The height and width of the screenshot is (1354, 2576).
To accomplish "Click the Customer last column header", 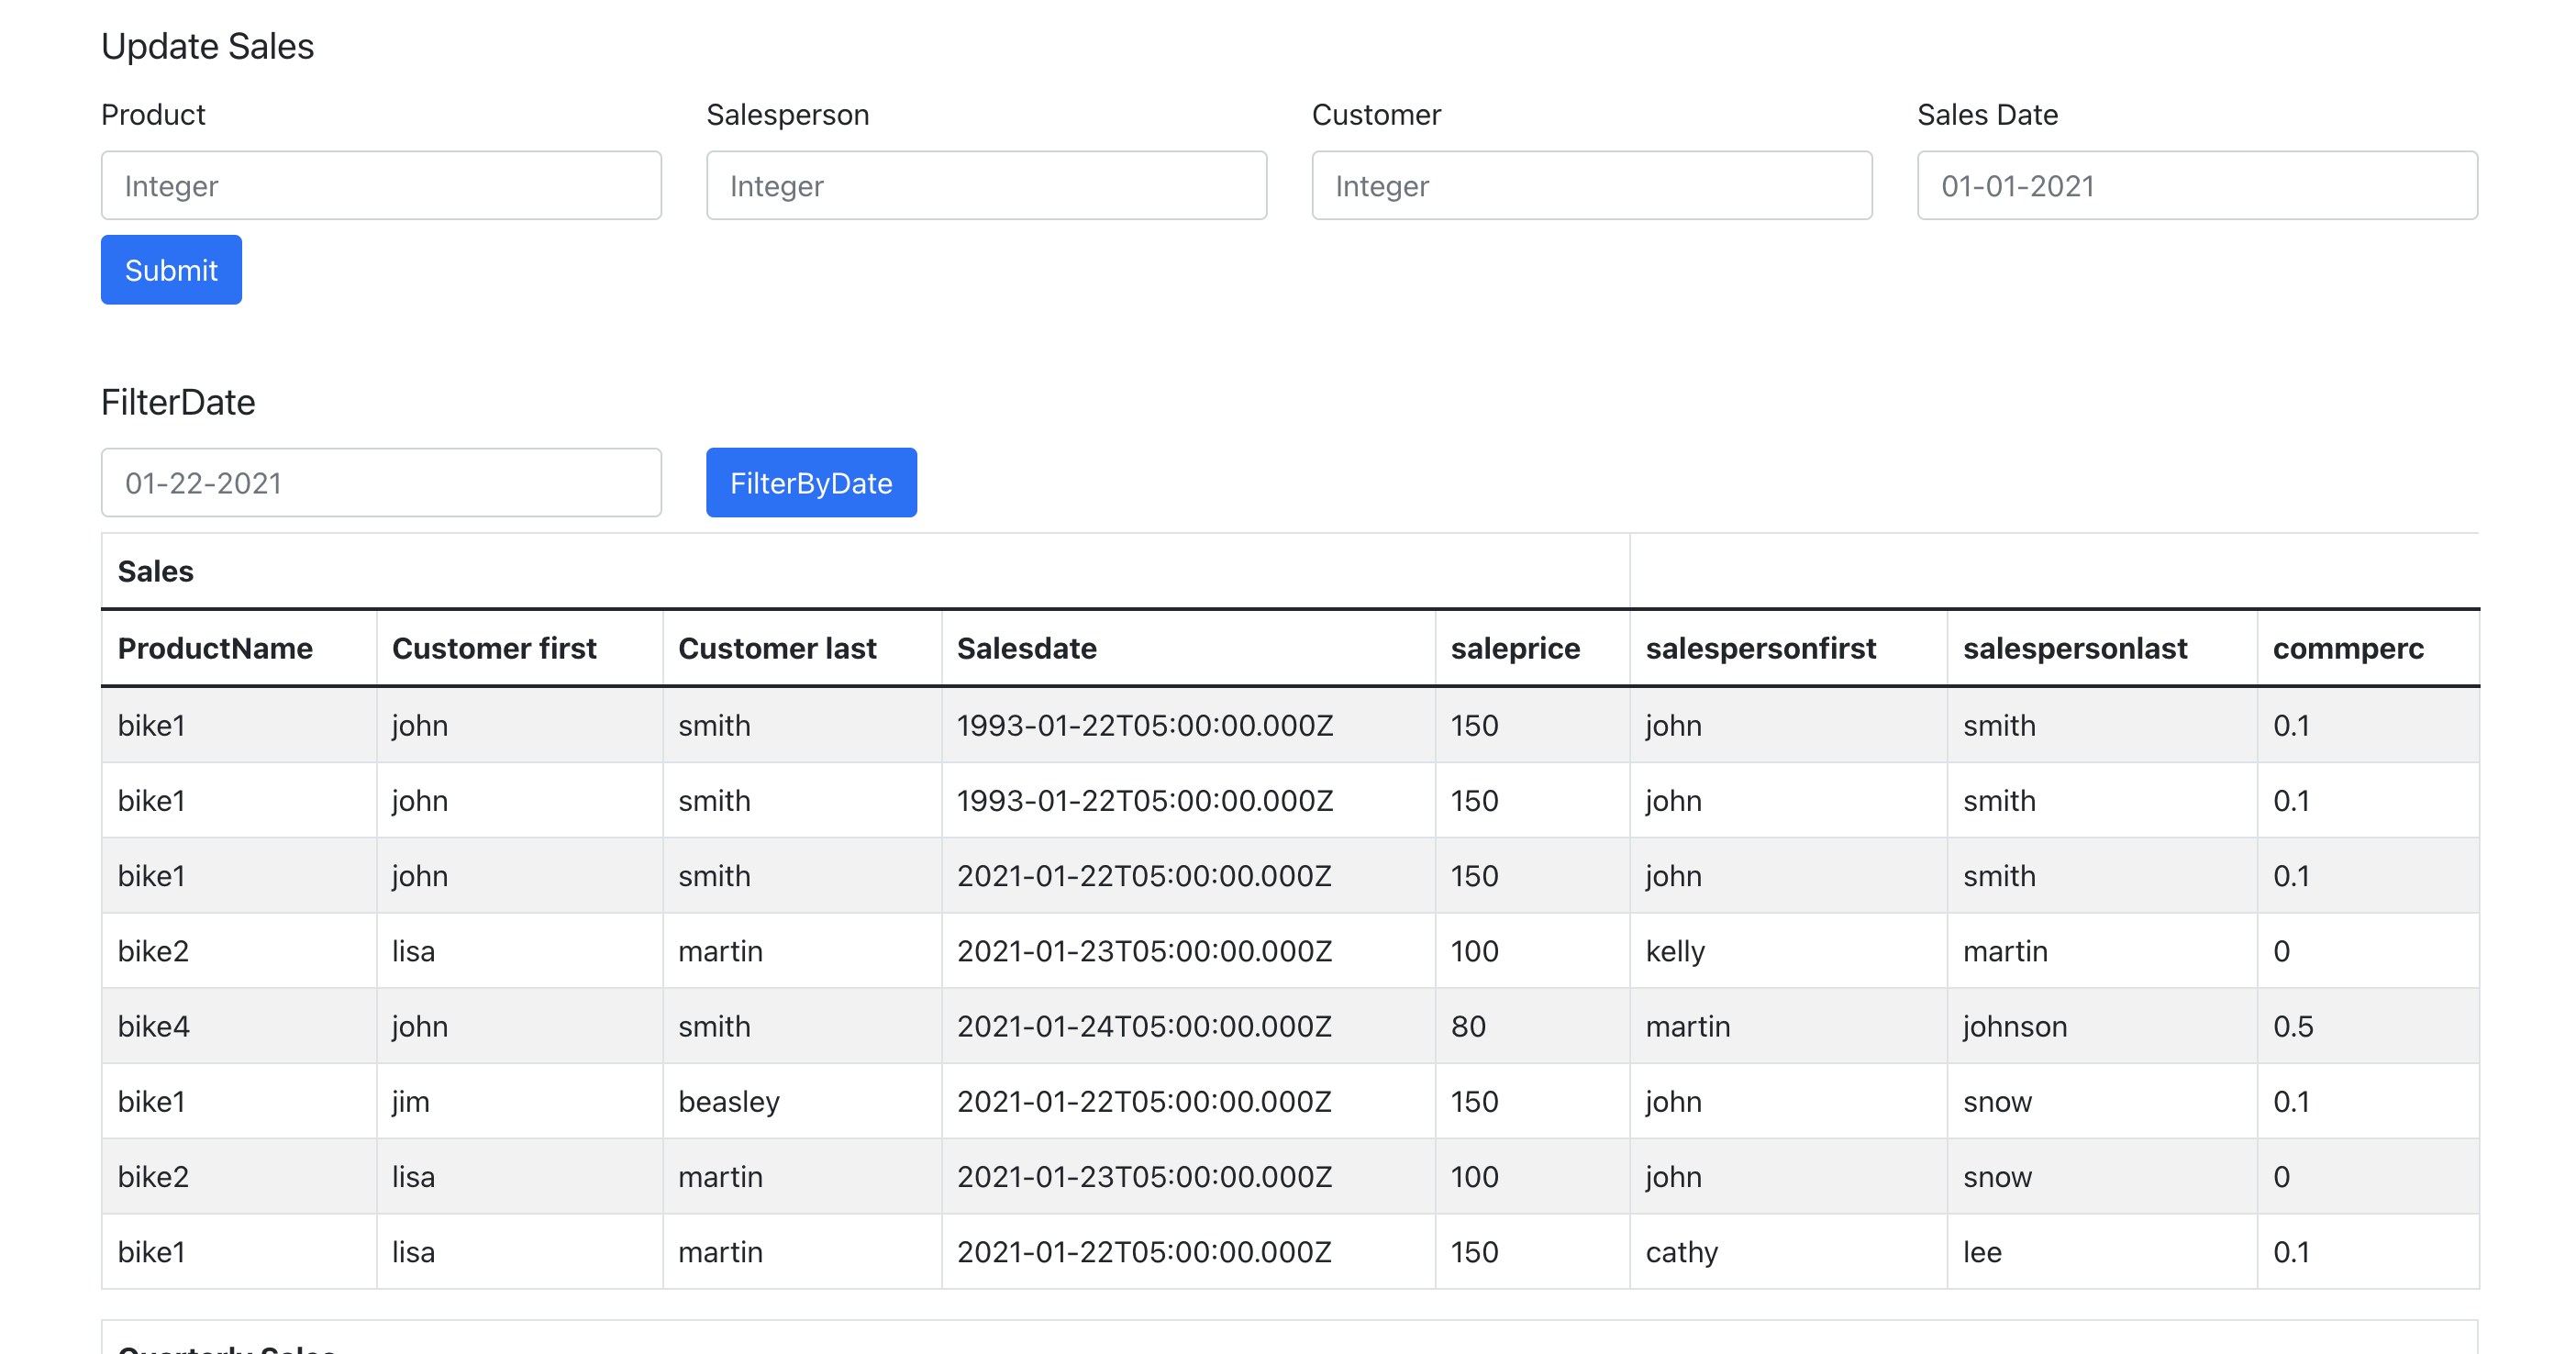I will pos(802,648).
